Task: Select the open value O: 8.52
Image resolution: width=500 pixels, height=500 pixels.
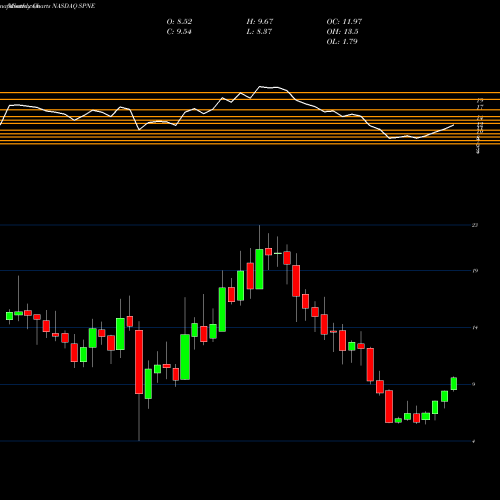Action: click(x=179, y=22)
